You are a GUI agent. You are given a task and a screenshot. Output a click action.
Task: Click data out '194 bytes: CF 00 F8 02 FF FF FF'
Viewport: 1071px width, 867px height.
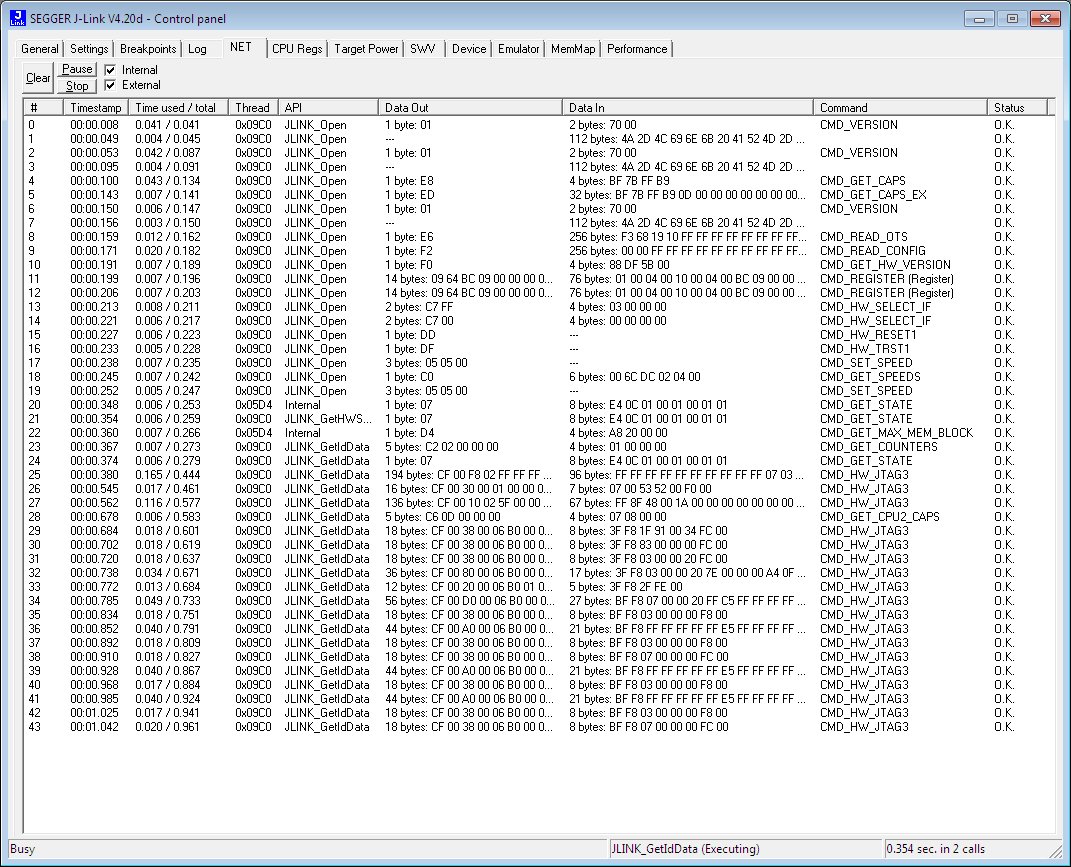[x=469, y=475]
